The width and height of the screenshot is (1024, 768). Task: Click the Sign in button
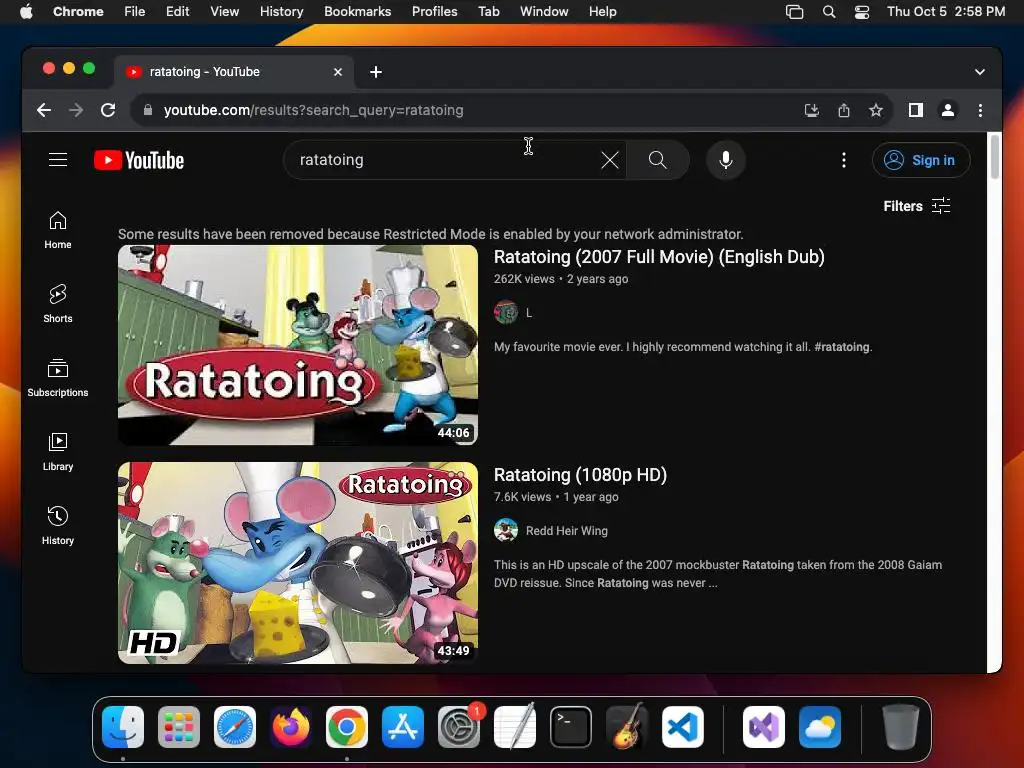coord(921,160)
